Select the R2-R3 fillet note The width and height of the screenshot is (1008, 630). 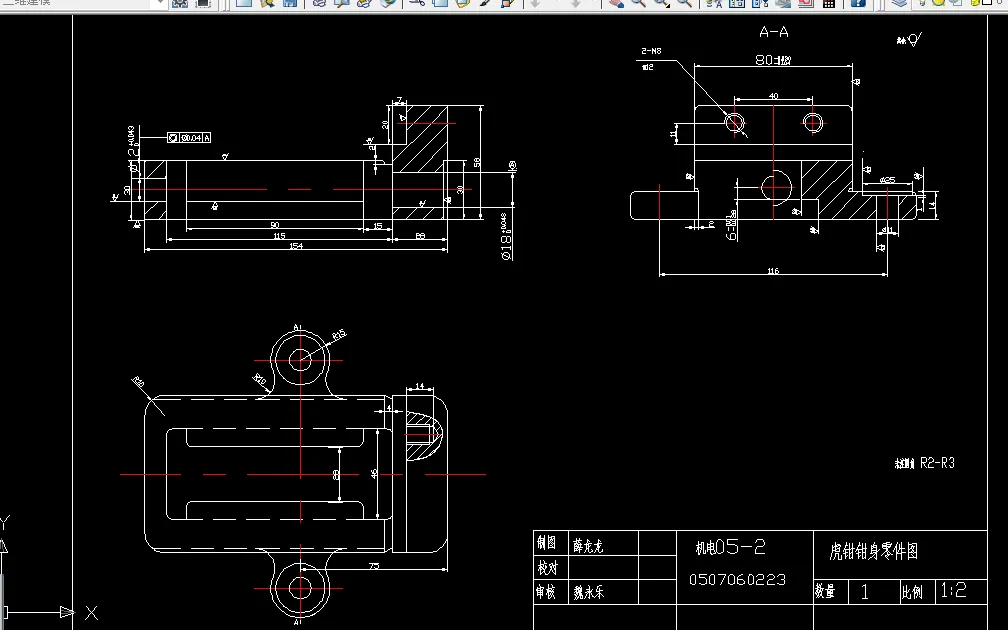pyautogui.click(x=937, y=463)
